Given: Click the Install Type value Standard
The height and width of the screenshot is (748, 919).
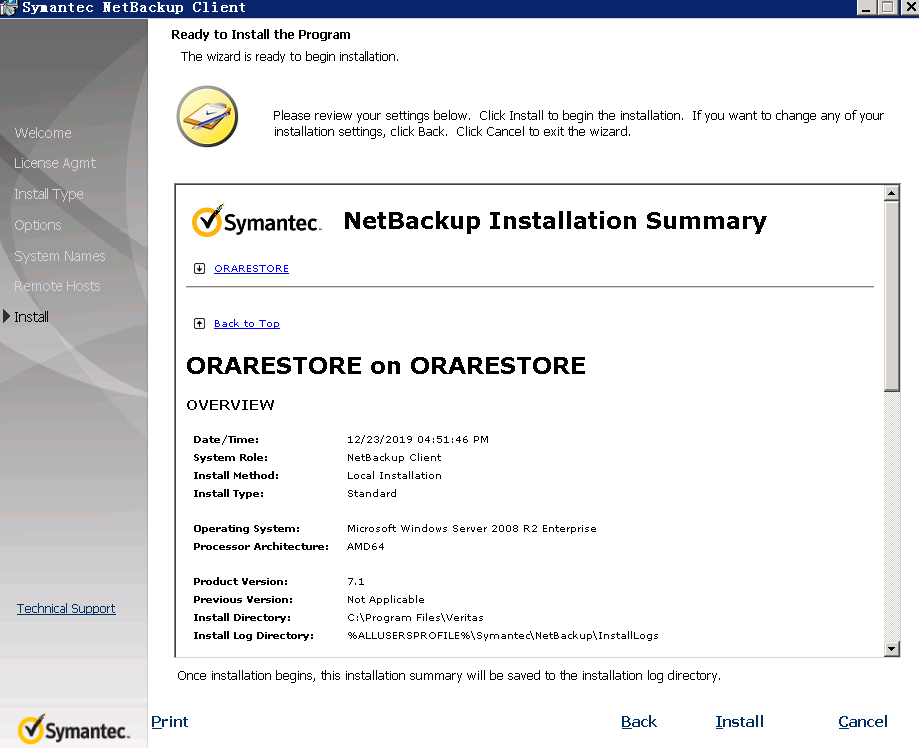Looking at the screenshot, I should tap(372, 494).
